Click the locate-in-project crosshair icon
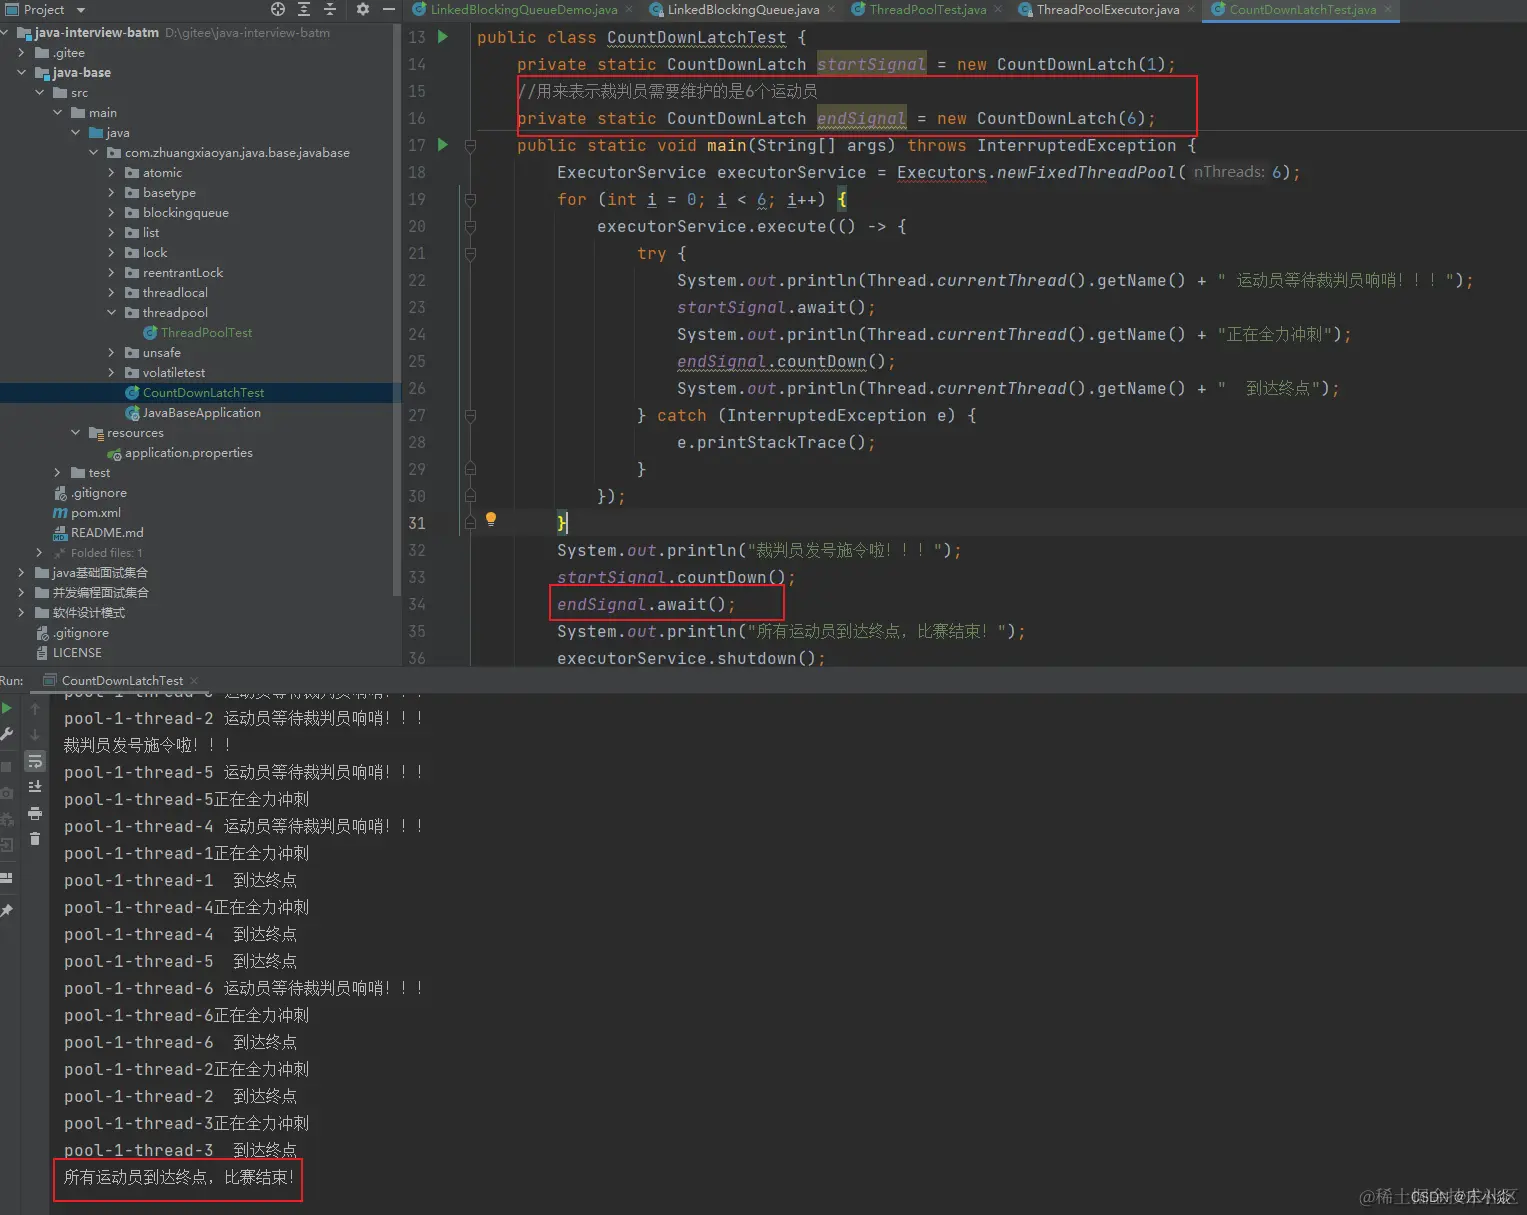 (x=278, y=9)
